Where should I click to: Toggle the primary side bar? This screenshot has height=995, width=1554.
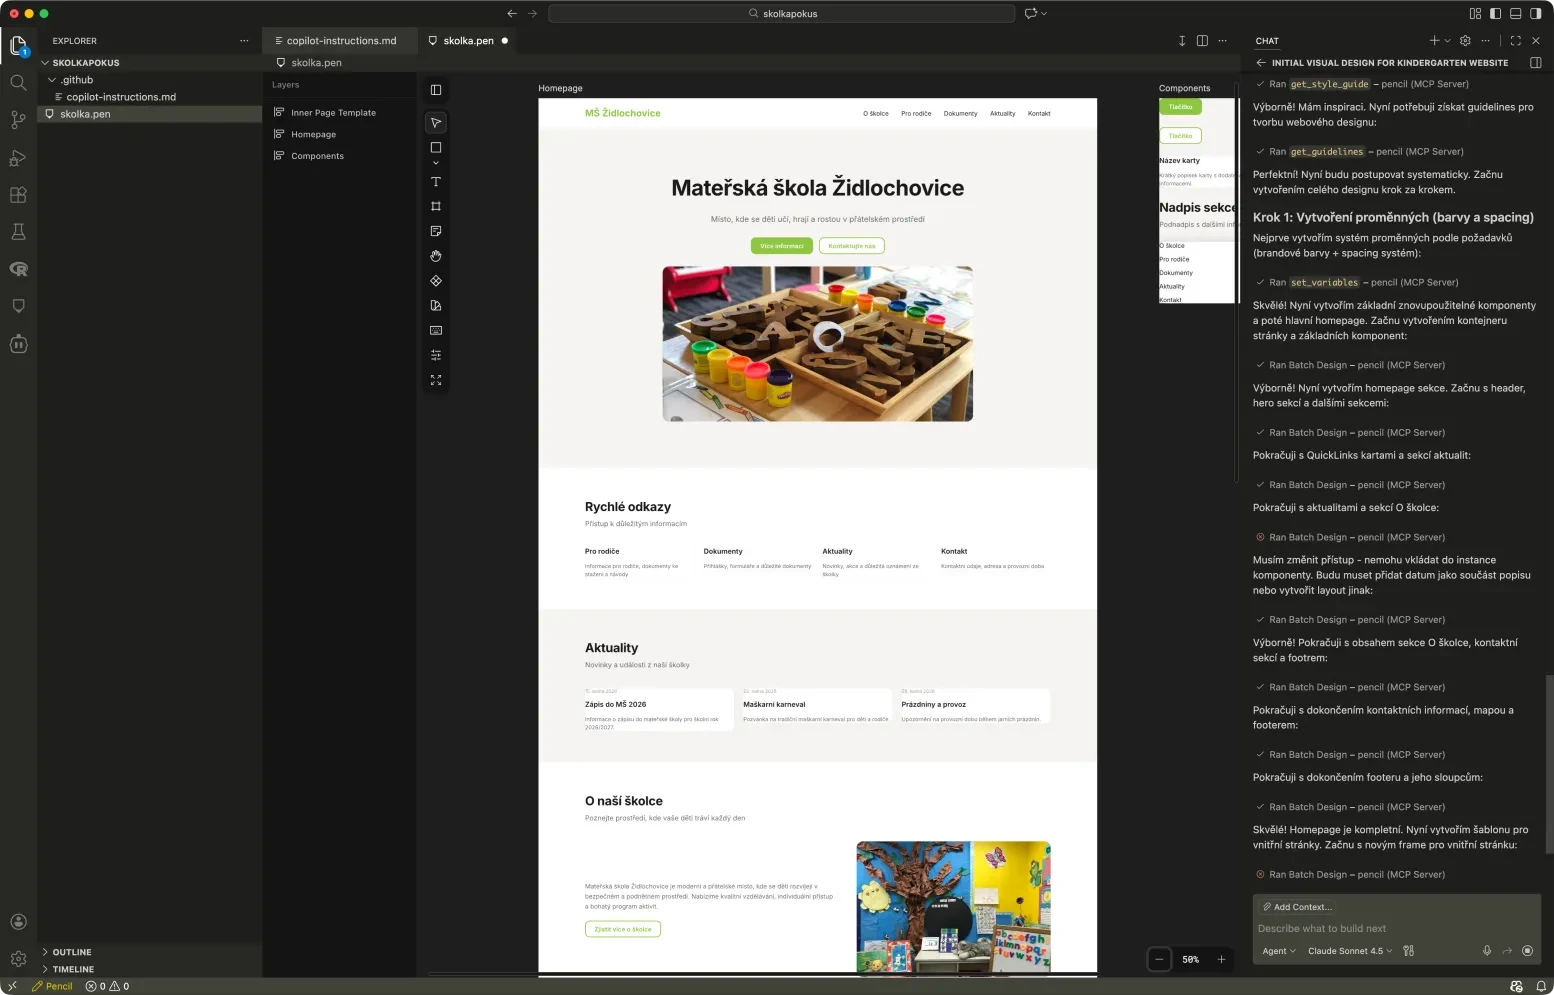(x=1495, y=14)
